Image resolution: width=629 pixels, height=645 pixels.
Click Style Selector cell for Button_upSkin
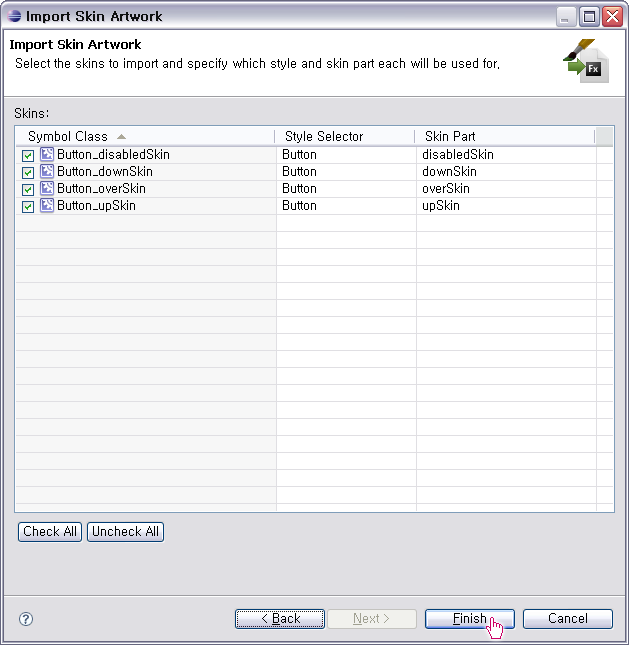tap(346, 206)
